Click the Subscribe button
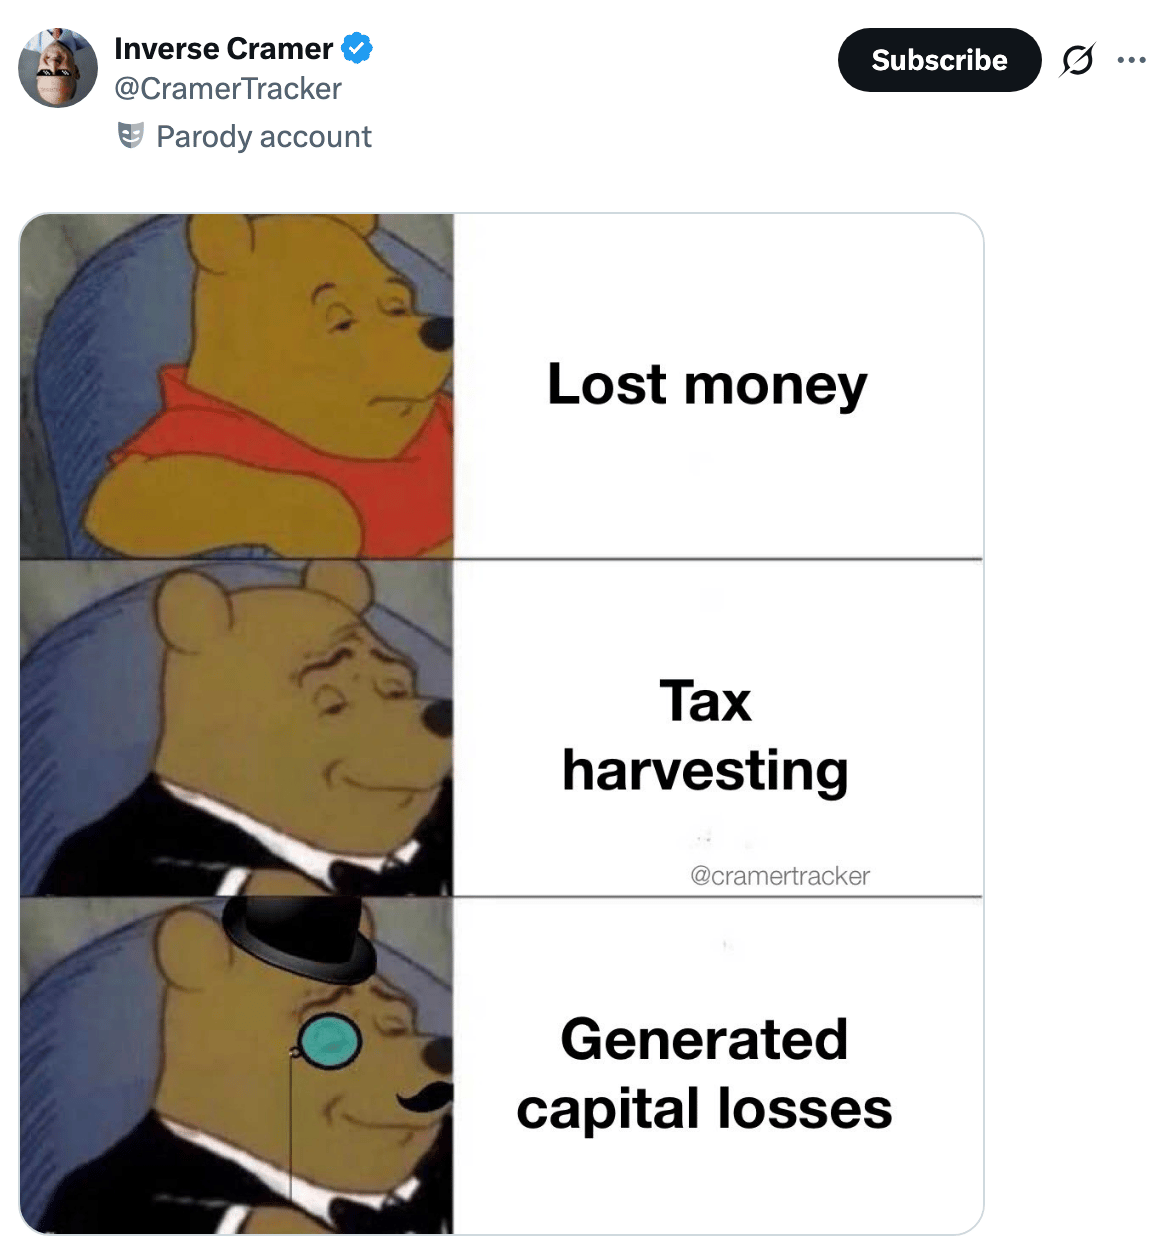The height and width of the screenshot is (1242, 1162). click(939, 60)
